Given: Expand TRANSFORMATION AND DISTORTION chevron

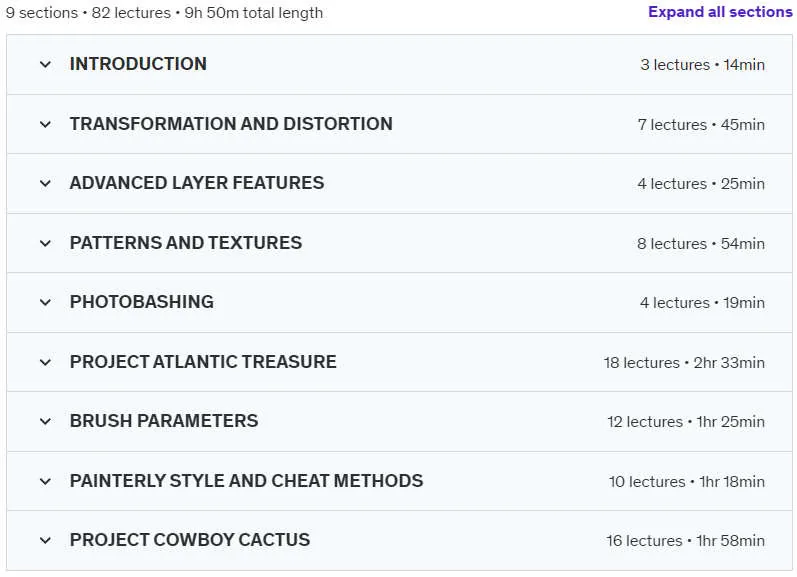Looking at the screenshot, I should pos(45,125).
